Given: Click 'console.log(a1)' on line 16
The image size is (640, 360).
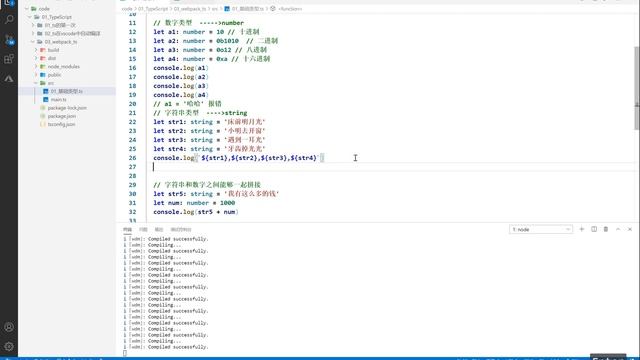Looking at the screenshot, I should [x=181, y=68].
